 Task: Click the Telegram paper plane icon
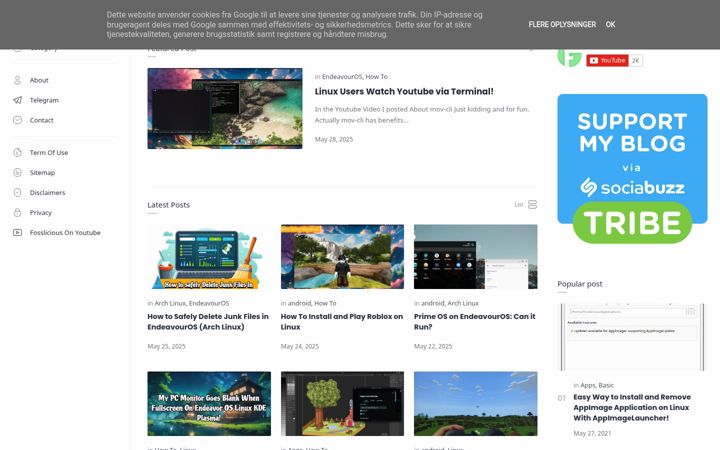click(17, 100)
